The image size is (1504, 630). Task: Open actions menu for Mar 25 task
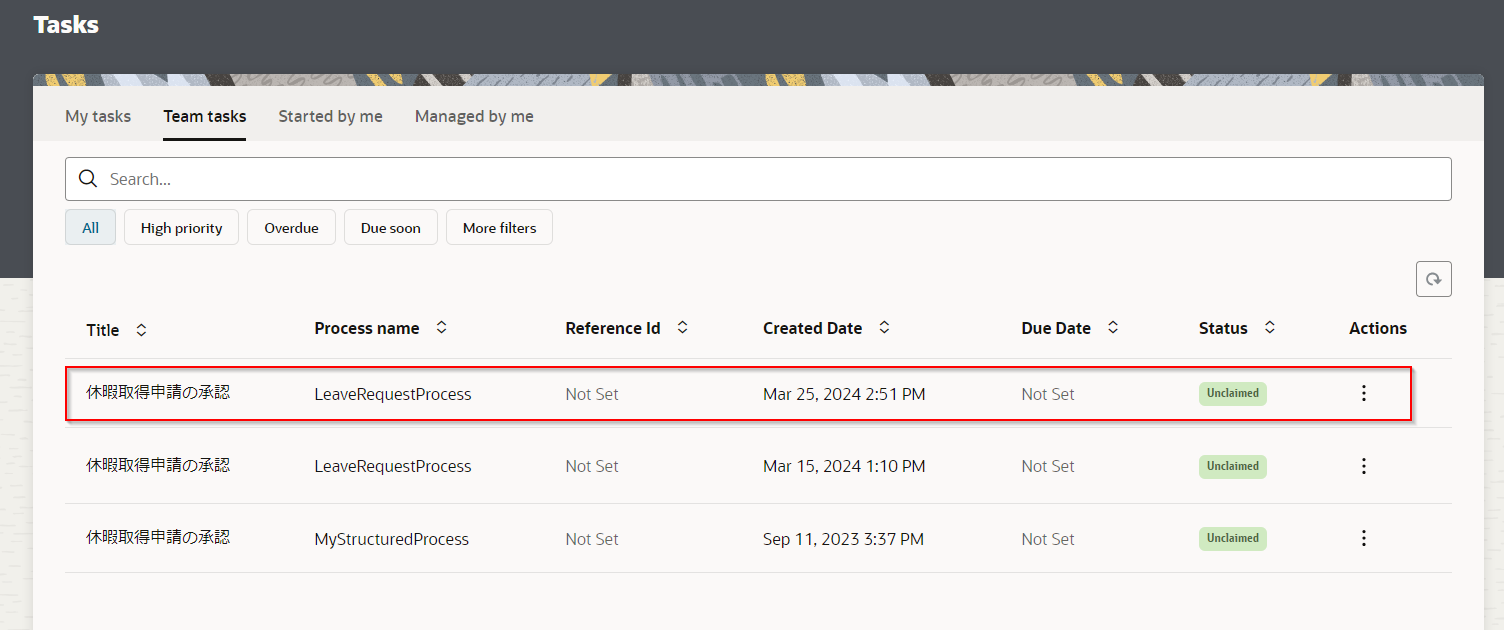[1363, 393]
